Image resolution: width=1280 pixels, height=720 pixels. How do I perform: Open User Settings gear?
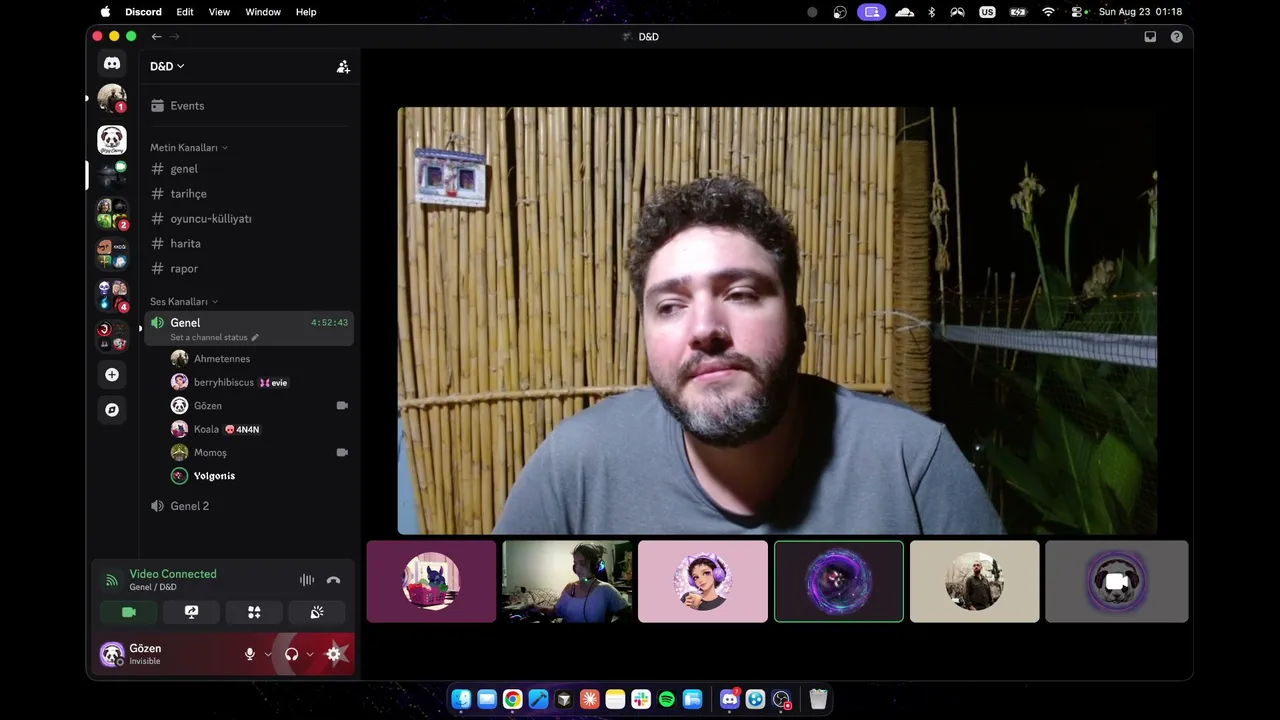(x=334, y=654)
